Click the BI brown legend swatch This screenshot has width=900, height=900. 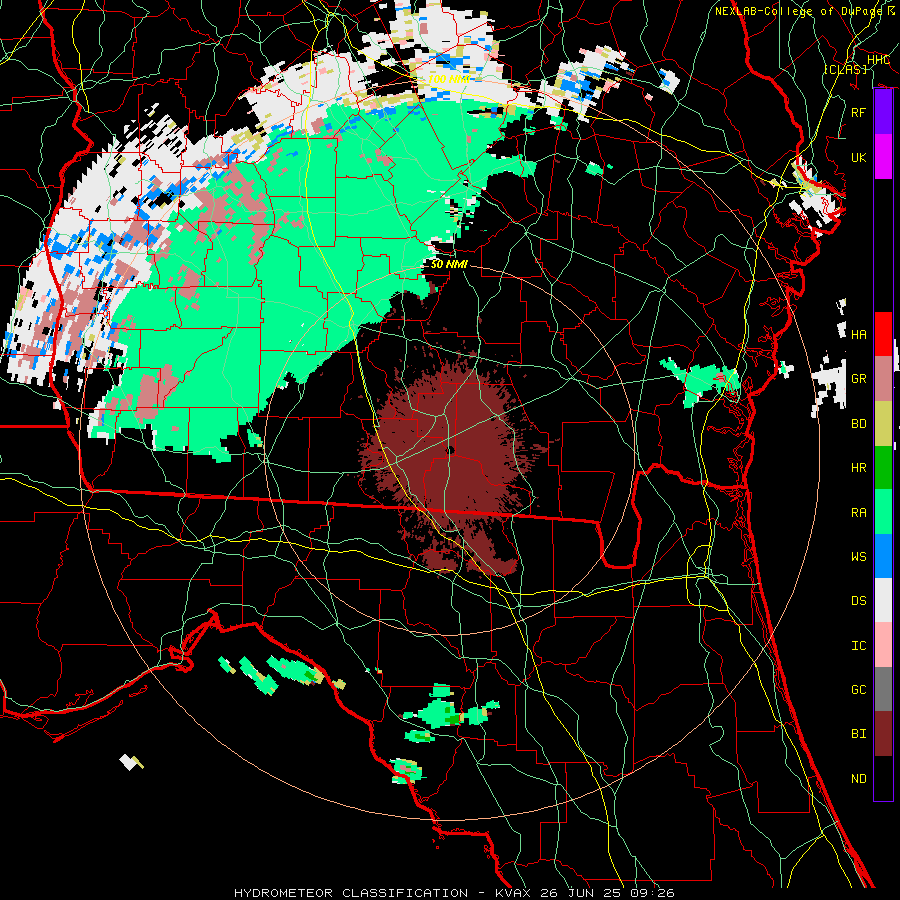(883, 734)
